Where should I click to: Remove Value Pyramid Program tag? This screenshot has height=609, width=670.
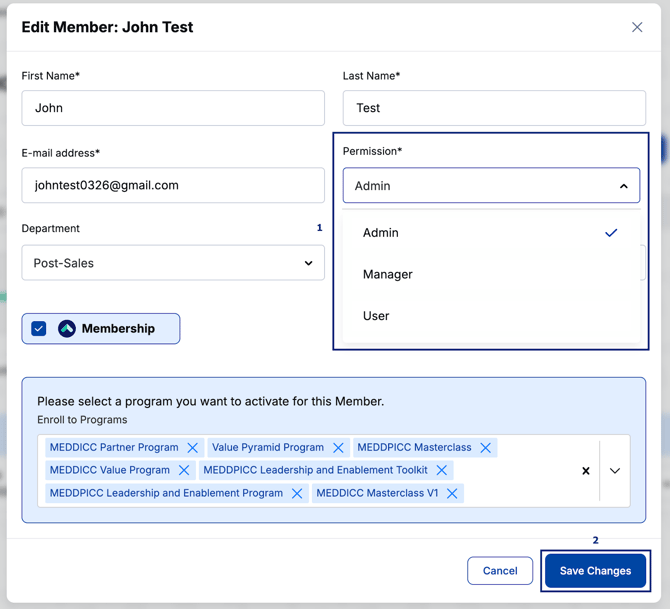[x=338, y=448]
